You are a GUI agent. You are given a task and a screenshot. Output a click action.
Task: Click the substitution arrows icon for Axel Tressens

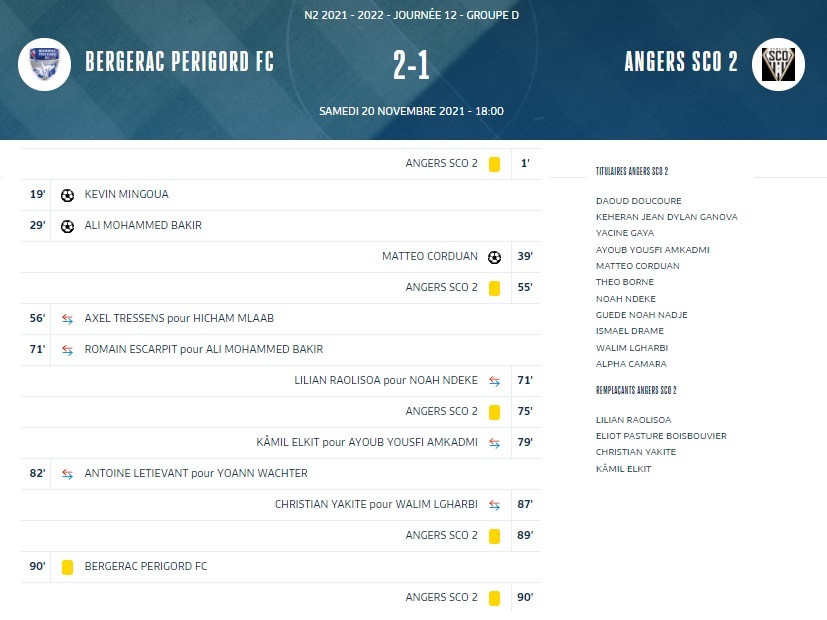point(68,319)
